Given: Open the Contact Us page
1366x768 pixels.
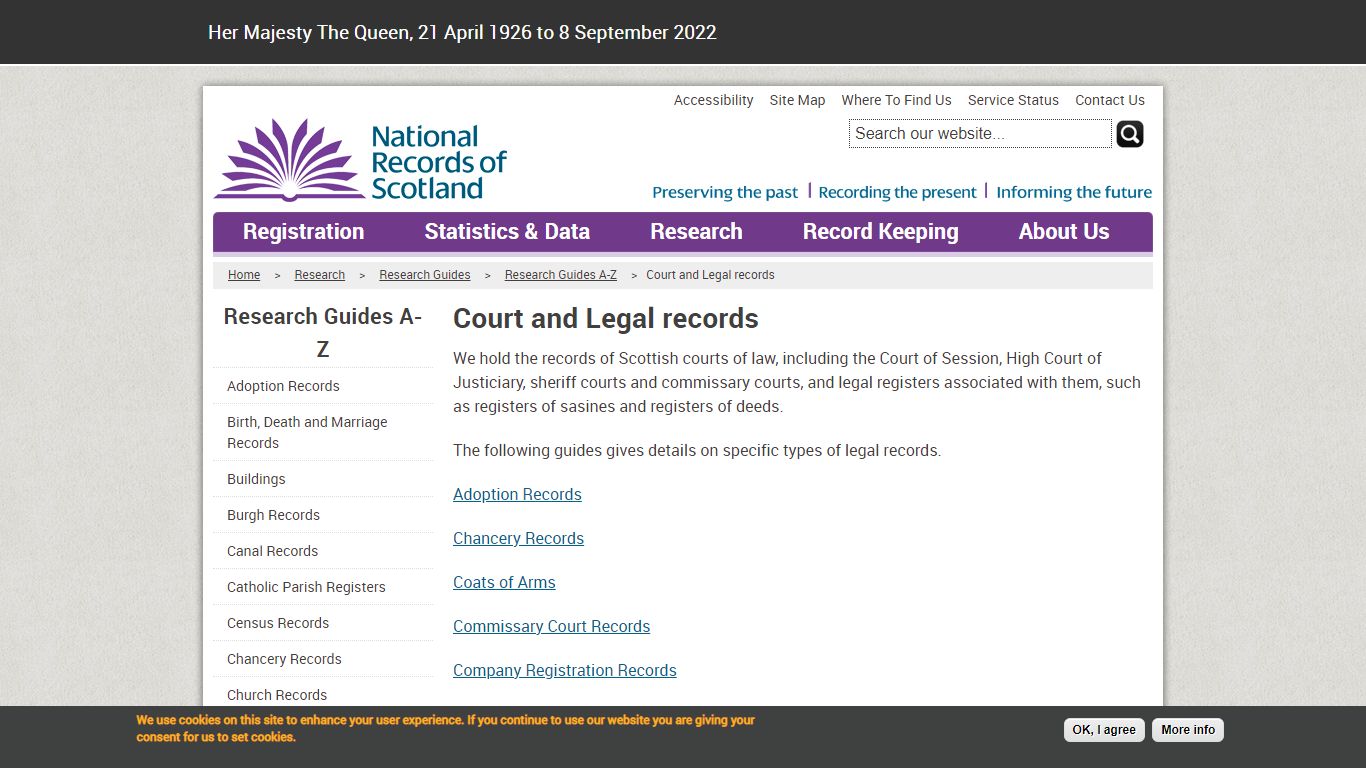Looking at the screenshot, I should coord(1110,100).
